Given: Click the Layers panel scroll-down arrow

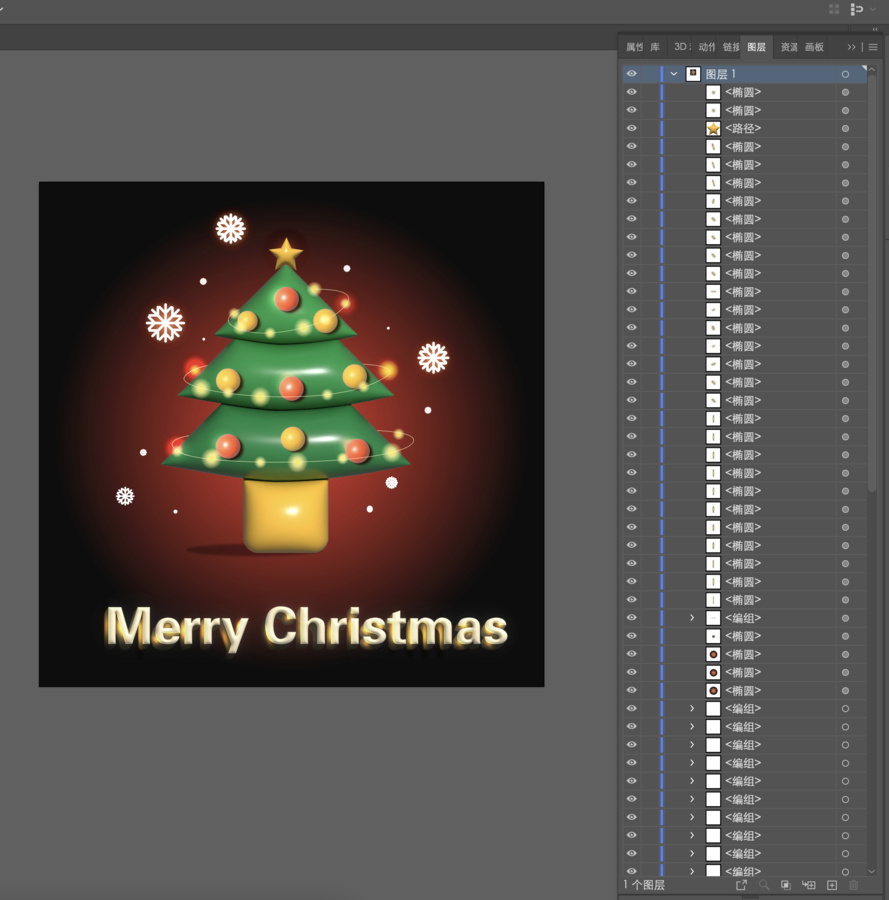Looking at the screenshot, I should tap(872, 871).
